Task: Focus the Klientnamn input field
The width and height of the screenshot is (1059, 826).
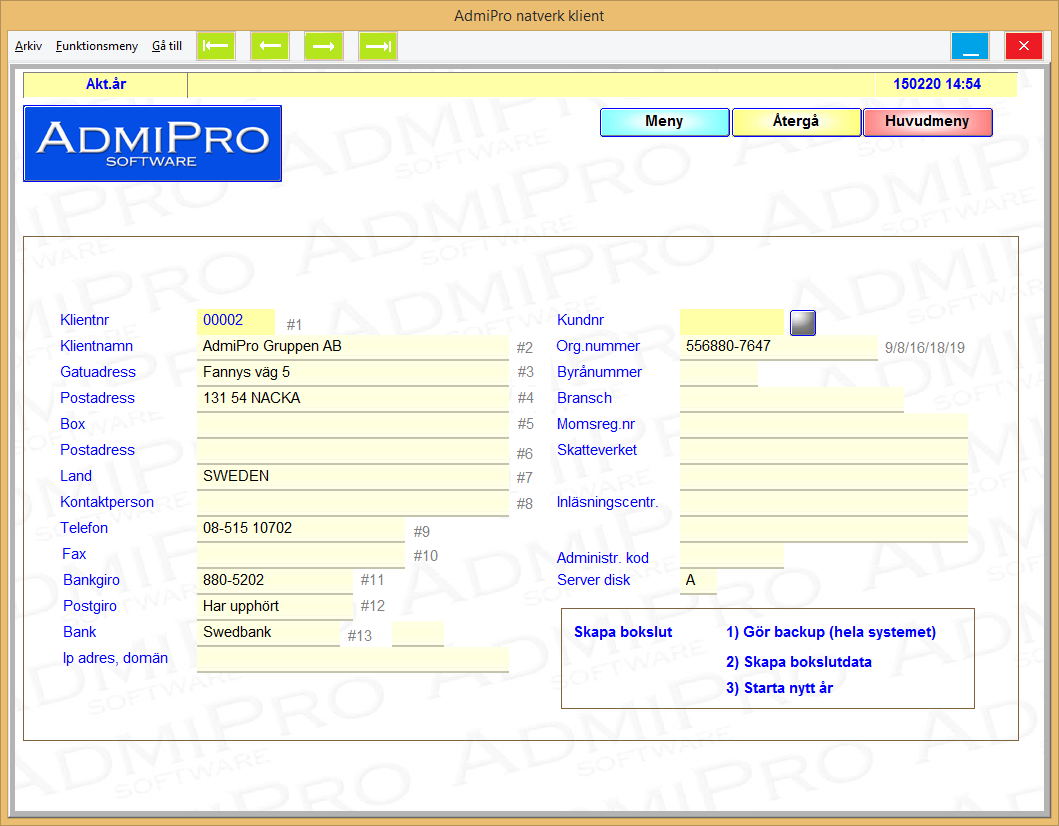Action: click(x=352, y=347)
